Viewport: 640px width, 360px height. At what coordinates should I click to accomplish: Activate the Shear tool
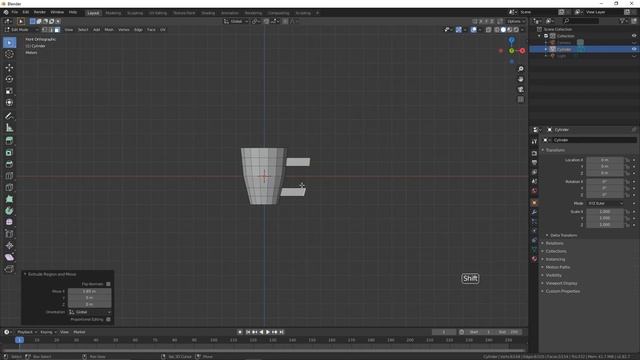click(x=9, y=257)
